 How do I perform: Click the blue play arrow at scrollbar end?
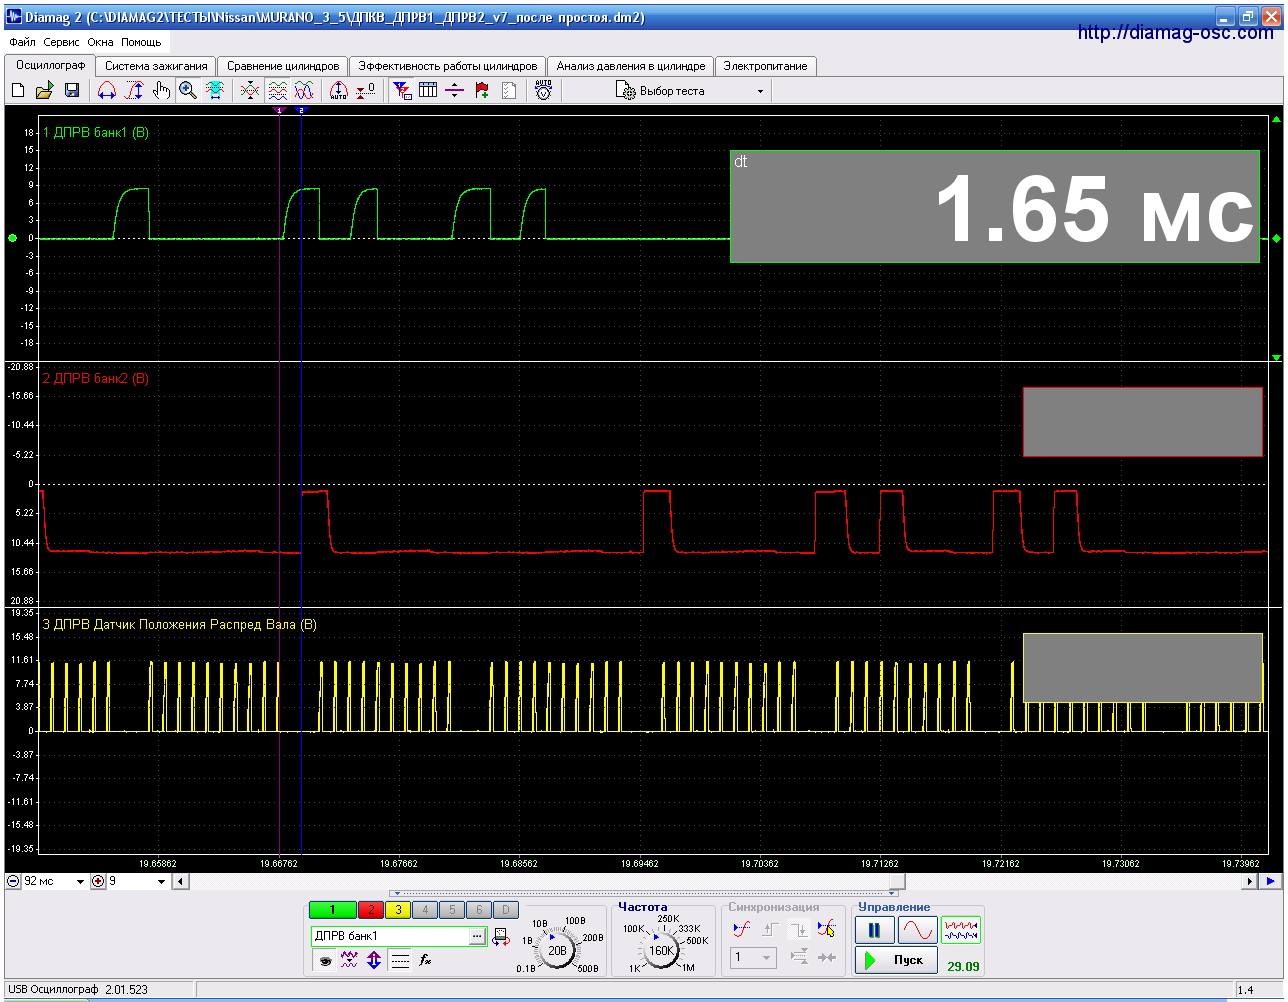click(x=1270, y=882)
